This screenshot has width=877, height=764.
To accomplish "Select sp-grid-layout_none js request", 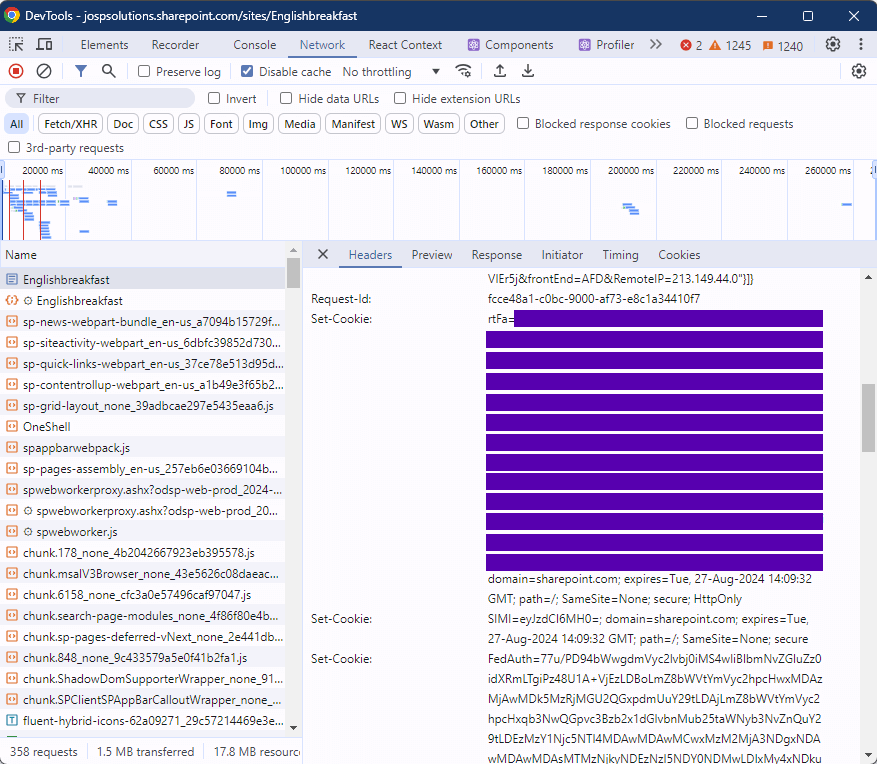I will [x=143, y=406].
